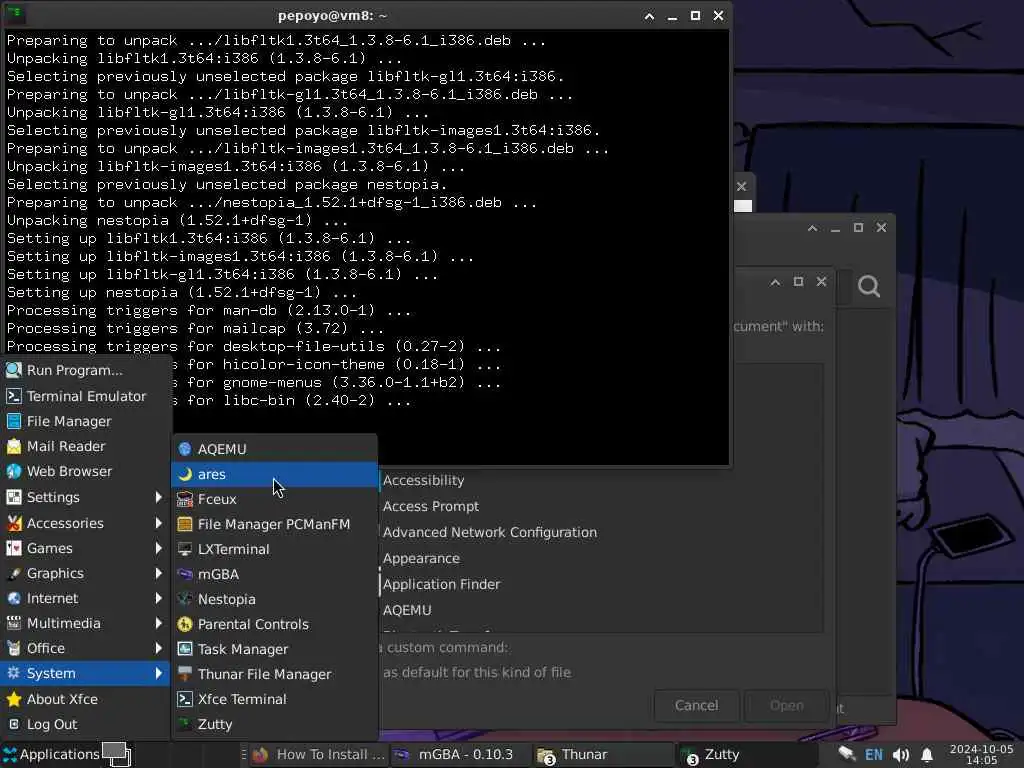Image resolution: width=1024 pixels, height=768 pixels.
Task: Click the File Manager PCManFM icon
Action: [x=185, y=524]
